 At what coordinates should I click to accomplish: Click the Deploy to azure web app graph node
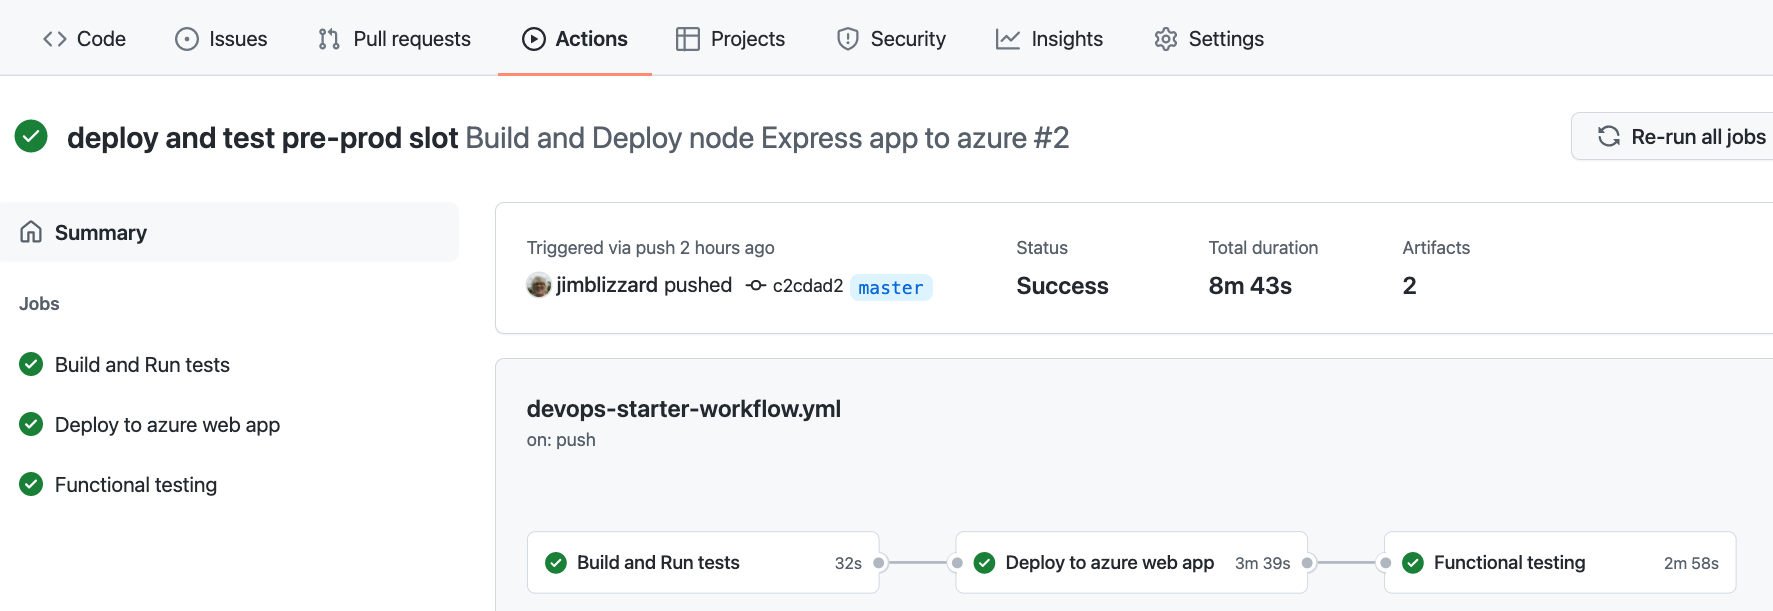[1131, 563]
